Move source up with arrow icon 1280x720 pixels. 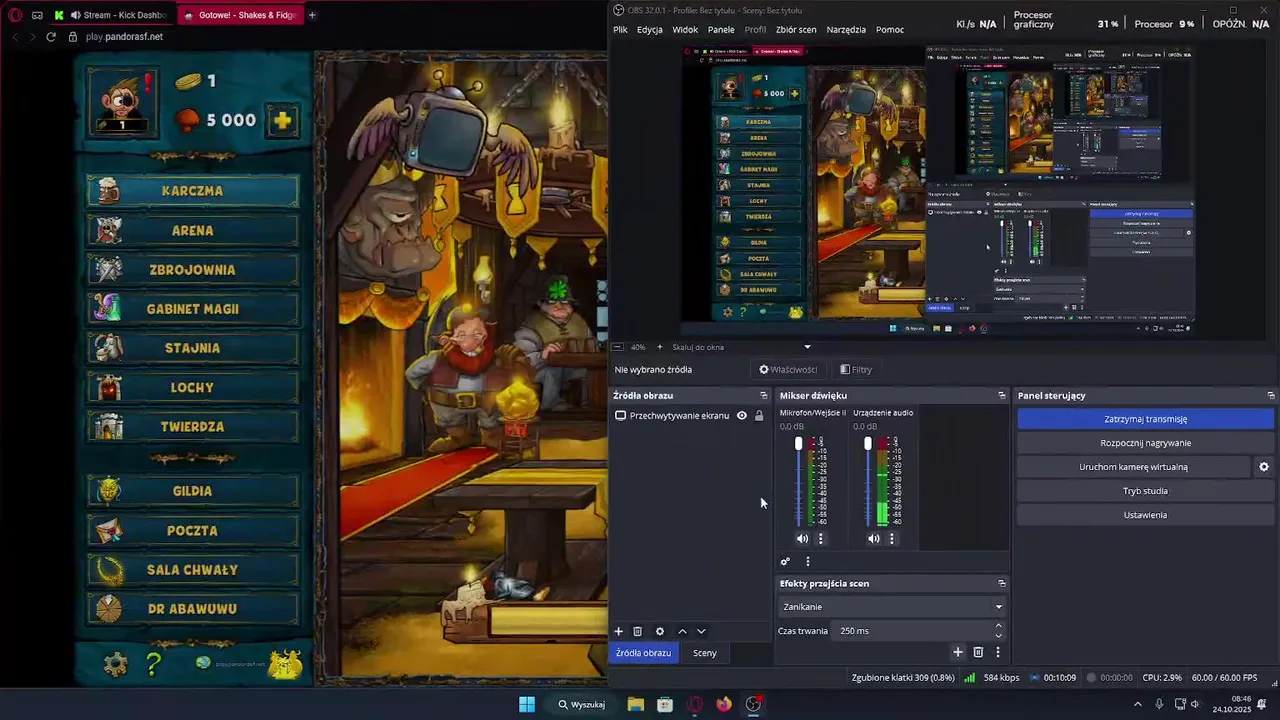coord(682,632)
